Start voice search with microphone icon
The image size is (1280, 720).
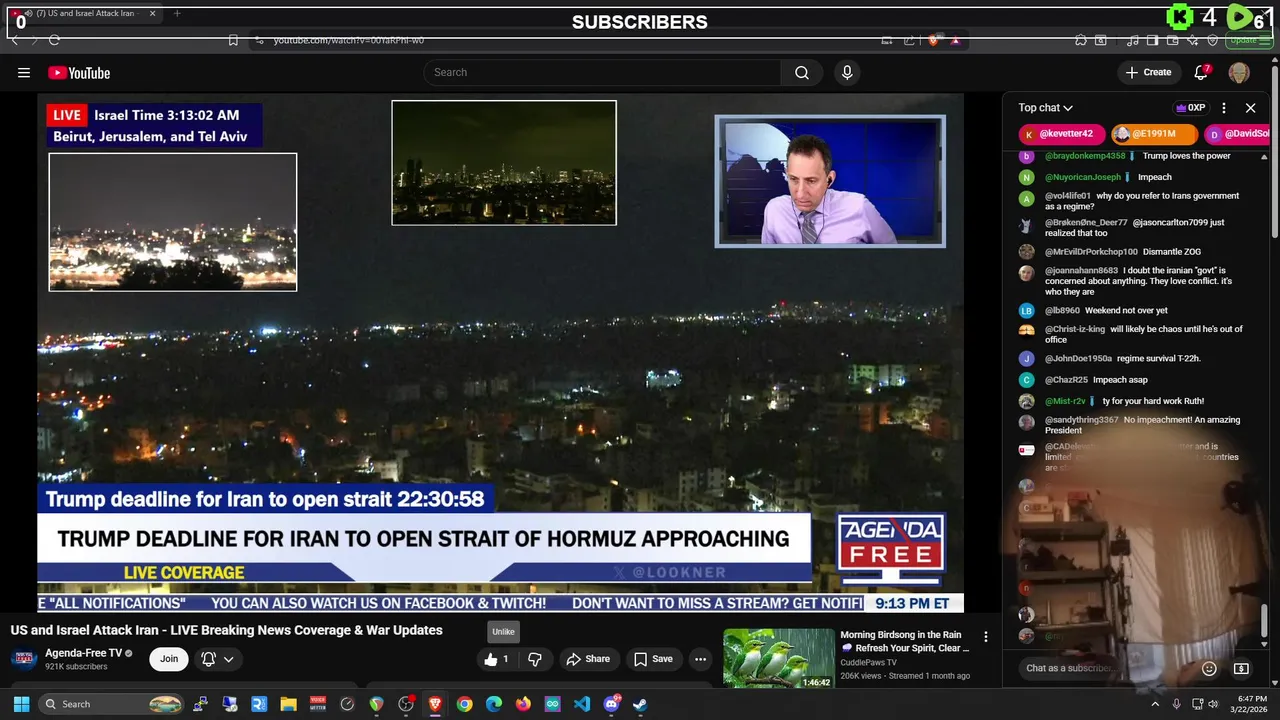pyautogui.click(x=847, y=72)
